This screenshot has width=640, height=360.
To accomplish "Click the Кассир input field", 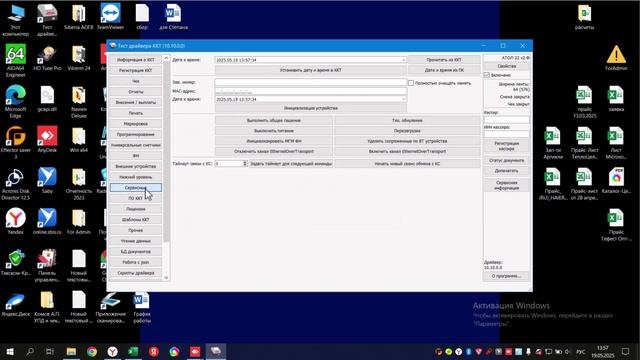I will click(x=507, y=120).
